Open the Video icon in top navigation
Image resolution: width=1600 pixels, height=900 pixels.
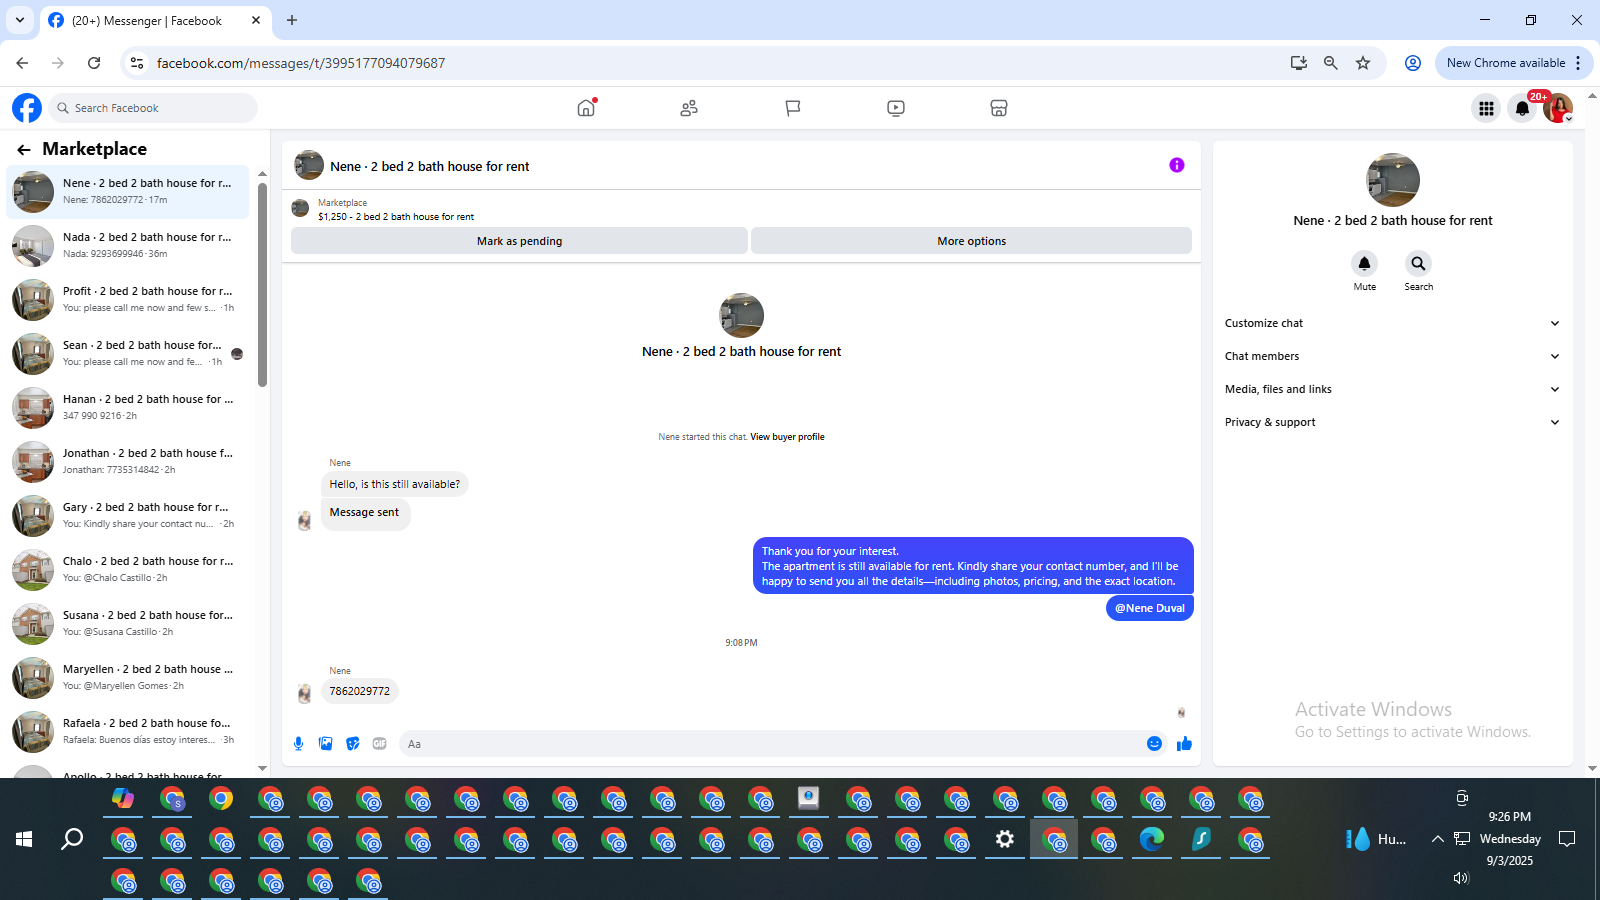[x=896, y=108]
